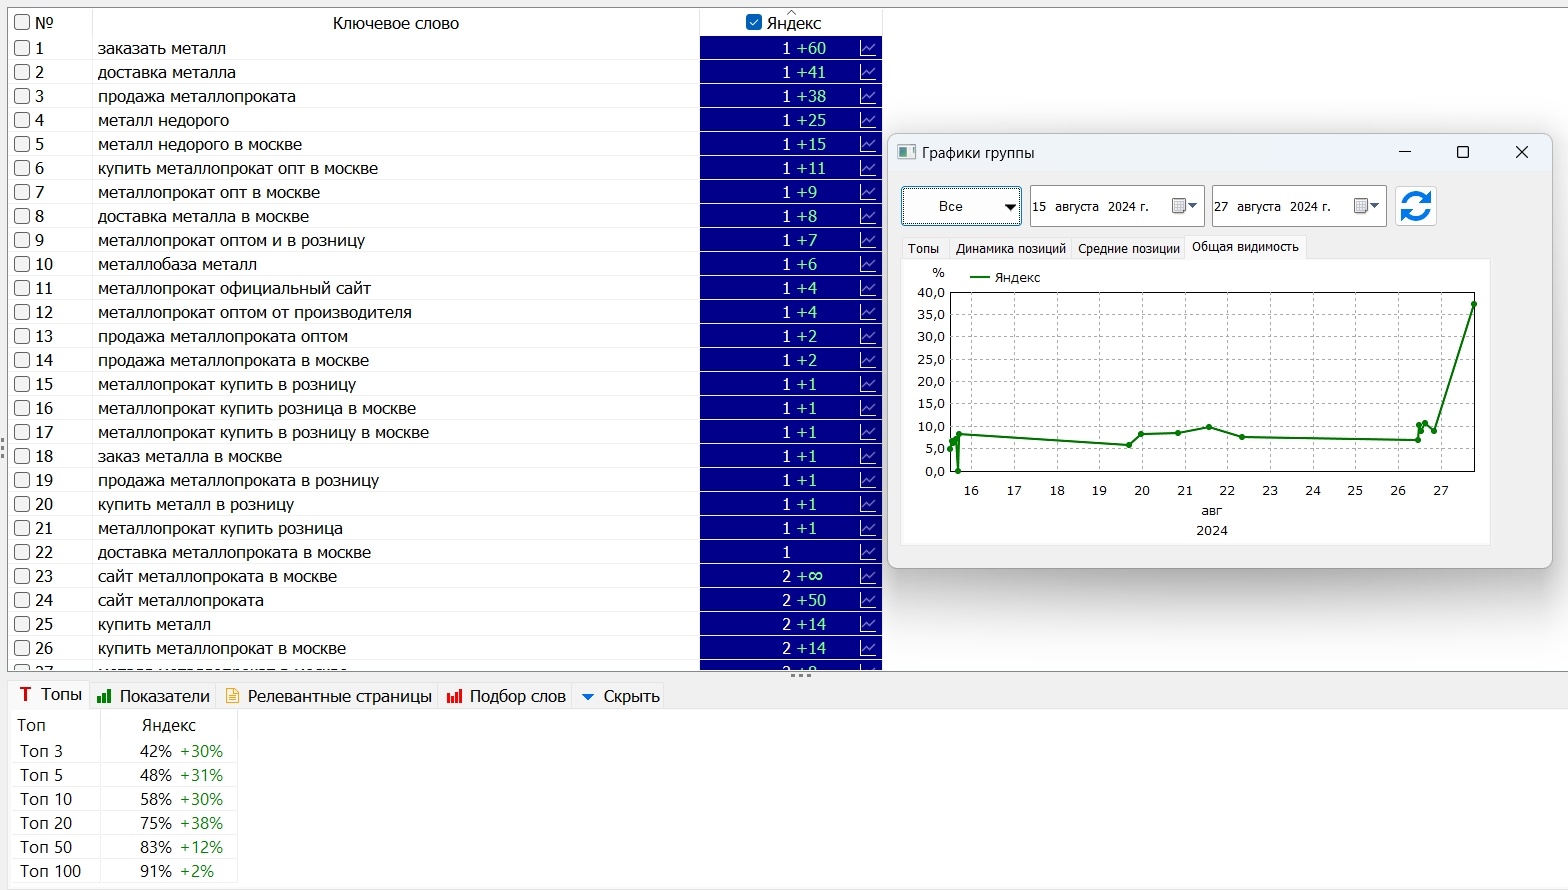Viewport: 1568px width, 890px height.
Task: Open chart icon for сайт металлопроката в москве
Action: click(868, 576)
